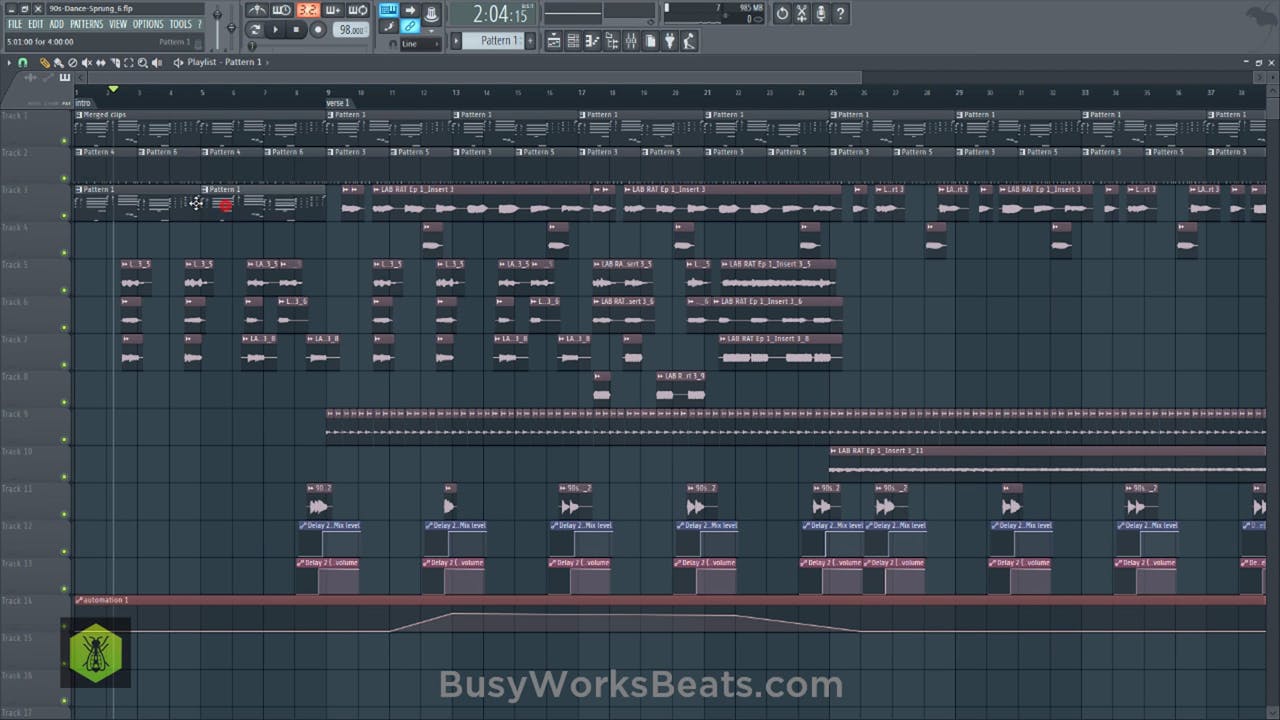This screenshot has height=720, width=1280.
Task: Toggle the snap magnet in the playlist
Action: click(23, 62)
